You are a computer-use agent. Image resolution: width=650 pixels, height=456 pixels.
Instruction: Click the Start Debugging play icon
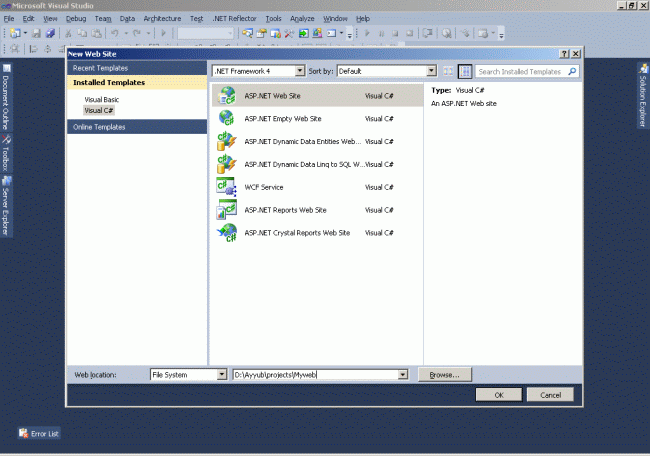point(163,33)
